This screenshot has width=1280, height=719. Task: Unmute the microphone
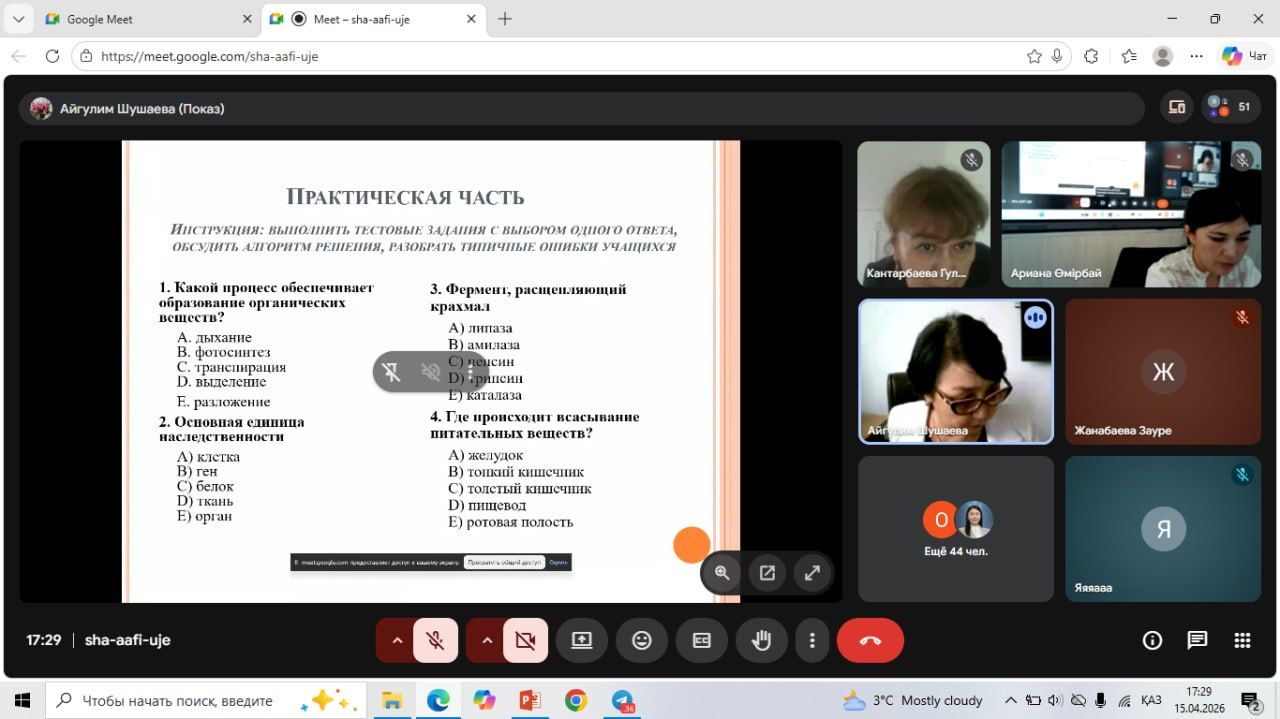point(435,641)
